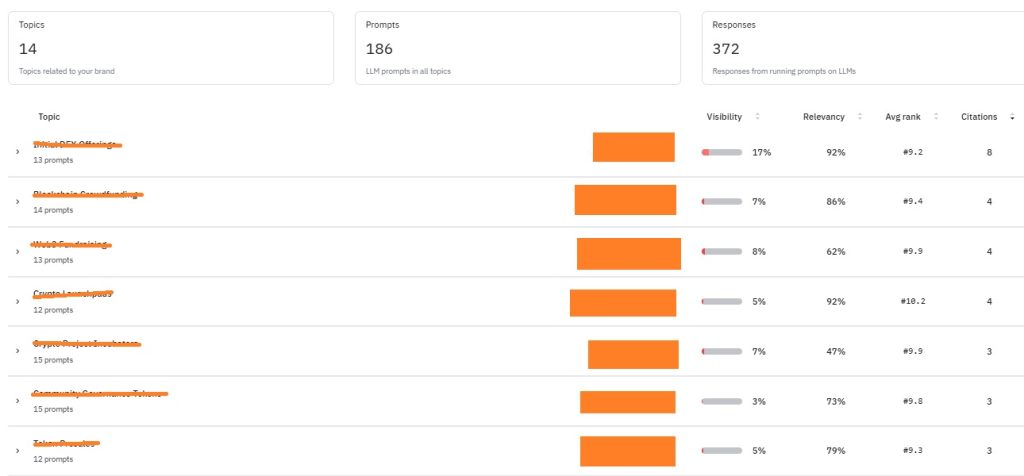Viewport: 1024px width, 476px height.
Task: Click sort arrows next to Visibility
Action: point(757,117)
